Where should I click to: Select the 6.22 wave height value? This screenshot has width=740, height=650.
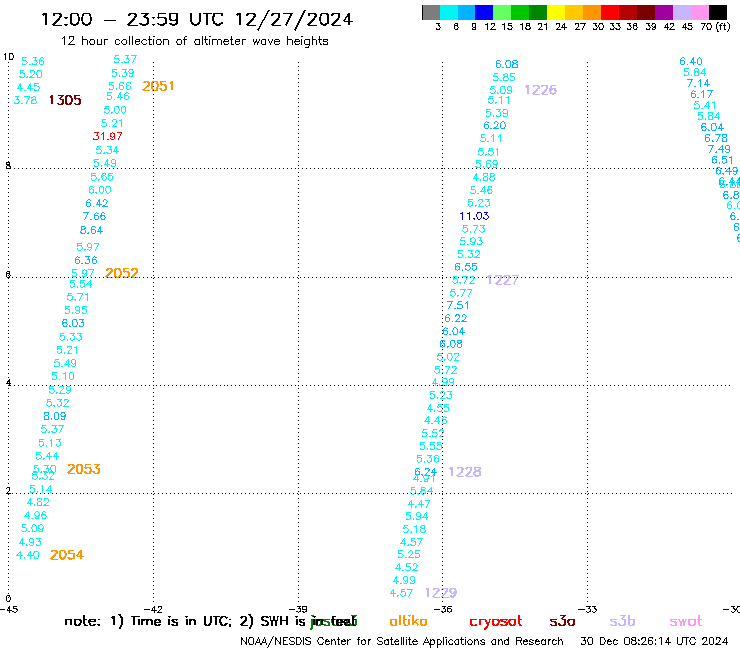[455, 319]
